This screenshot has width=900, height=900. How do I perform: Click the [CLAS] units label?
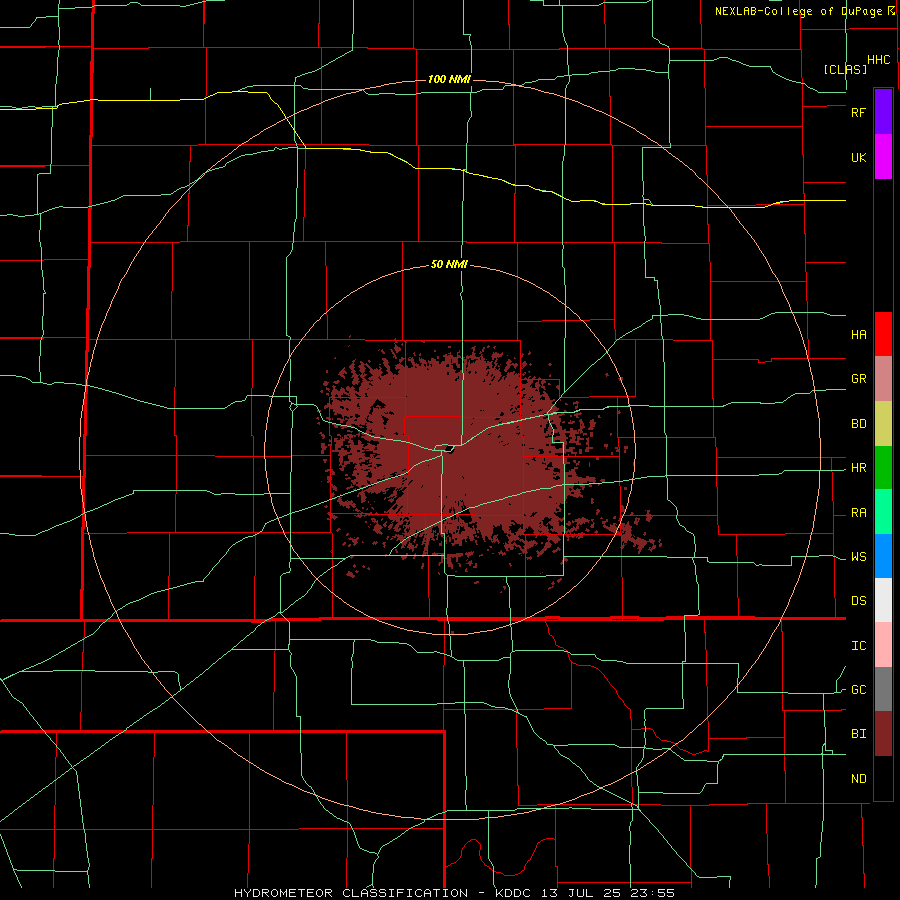click(845, 69)
